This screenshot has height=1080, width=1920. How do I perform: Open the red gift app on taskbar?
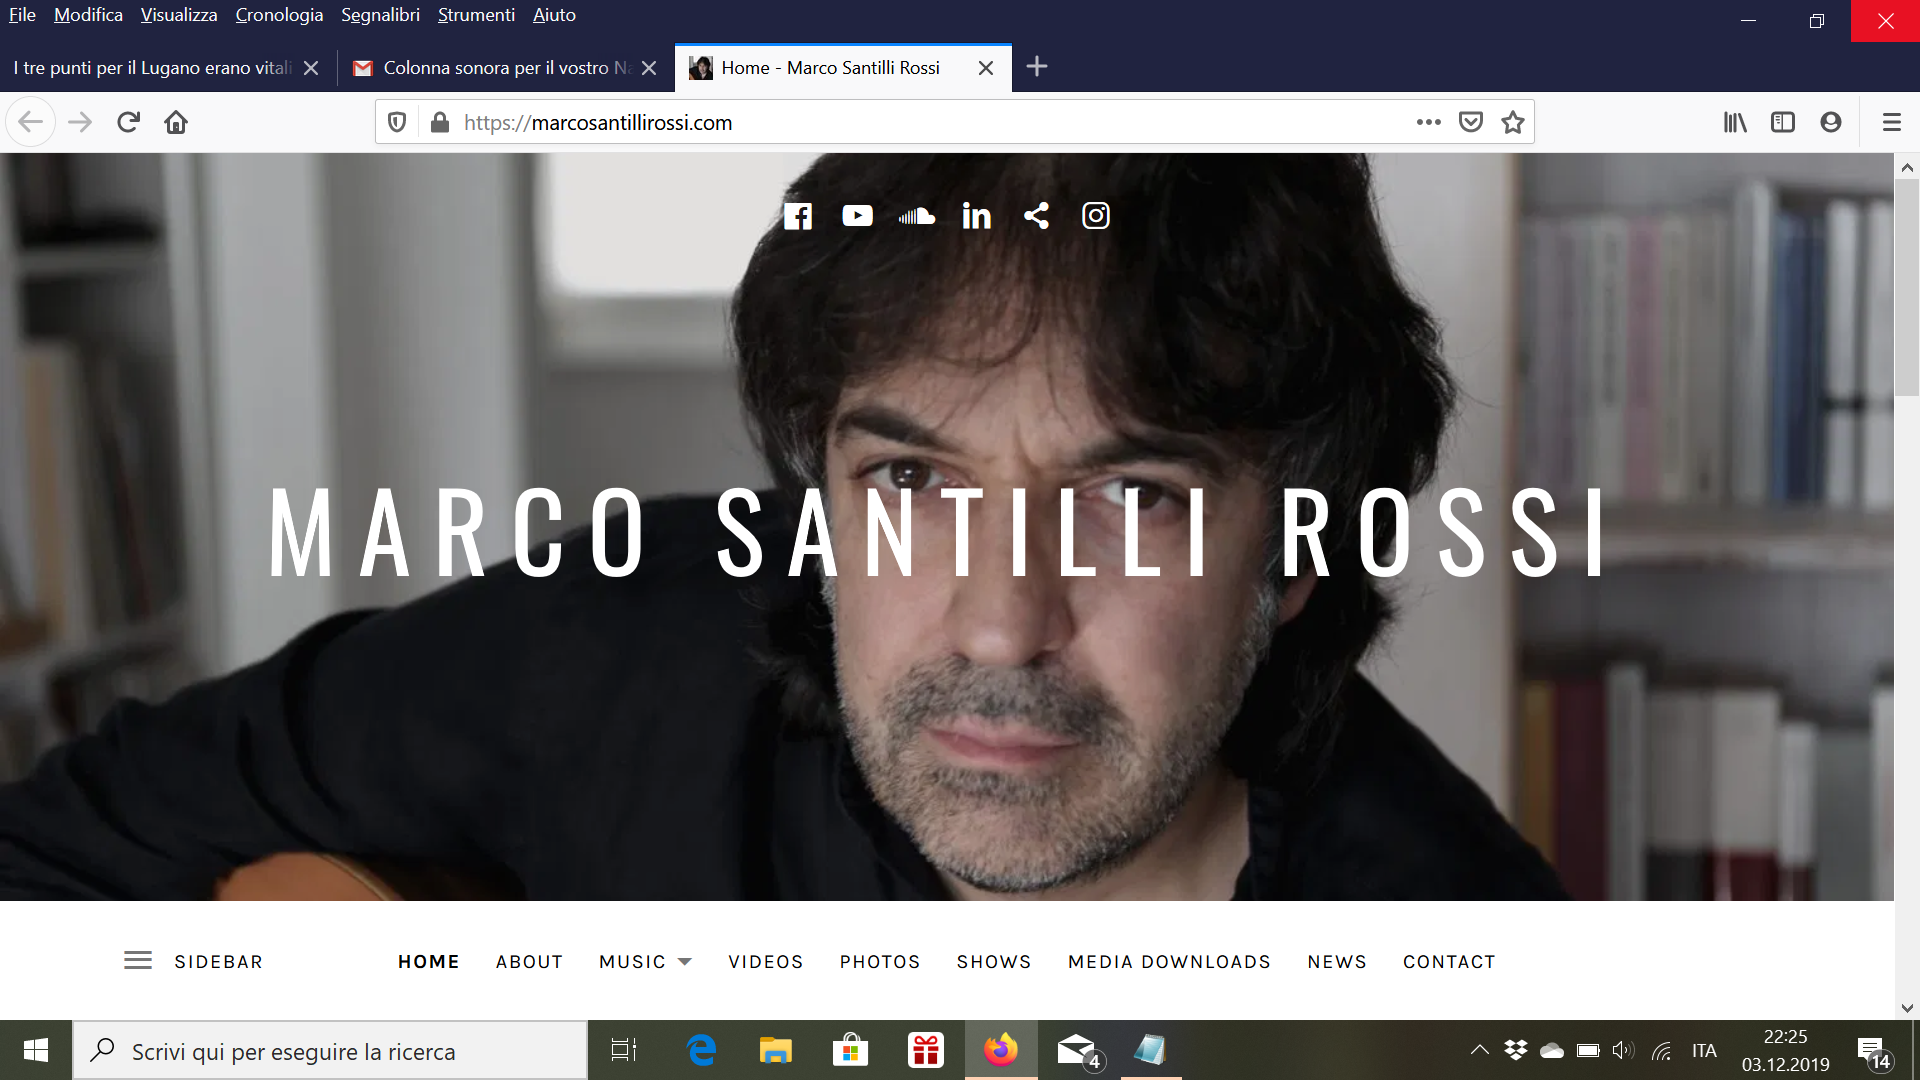(926, 1050)
